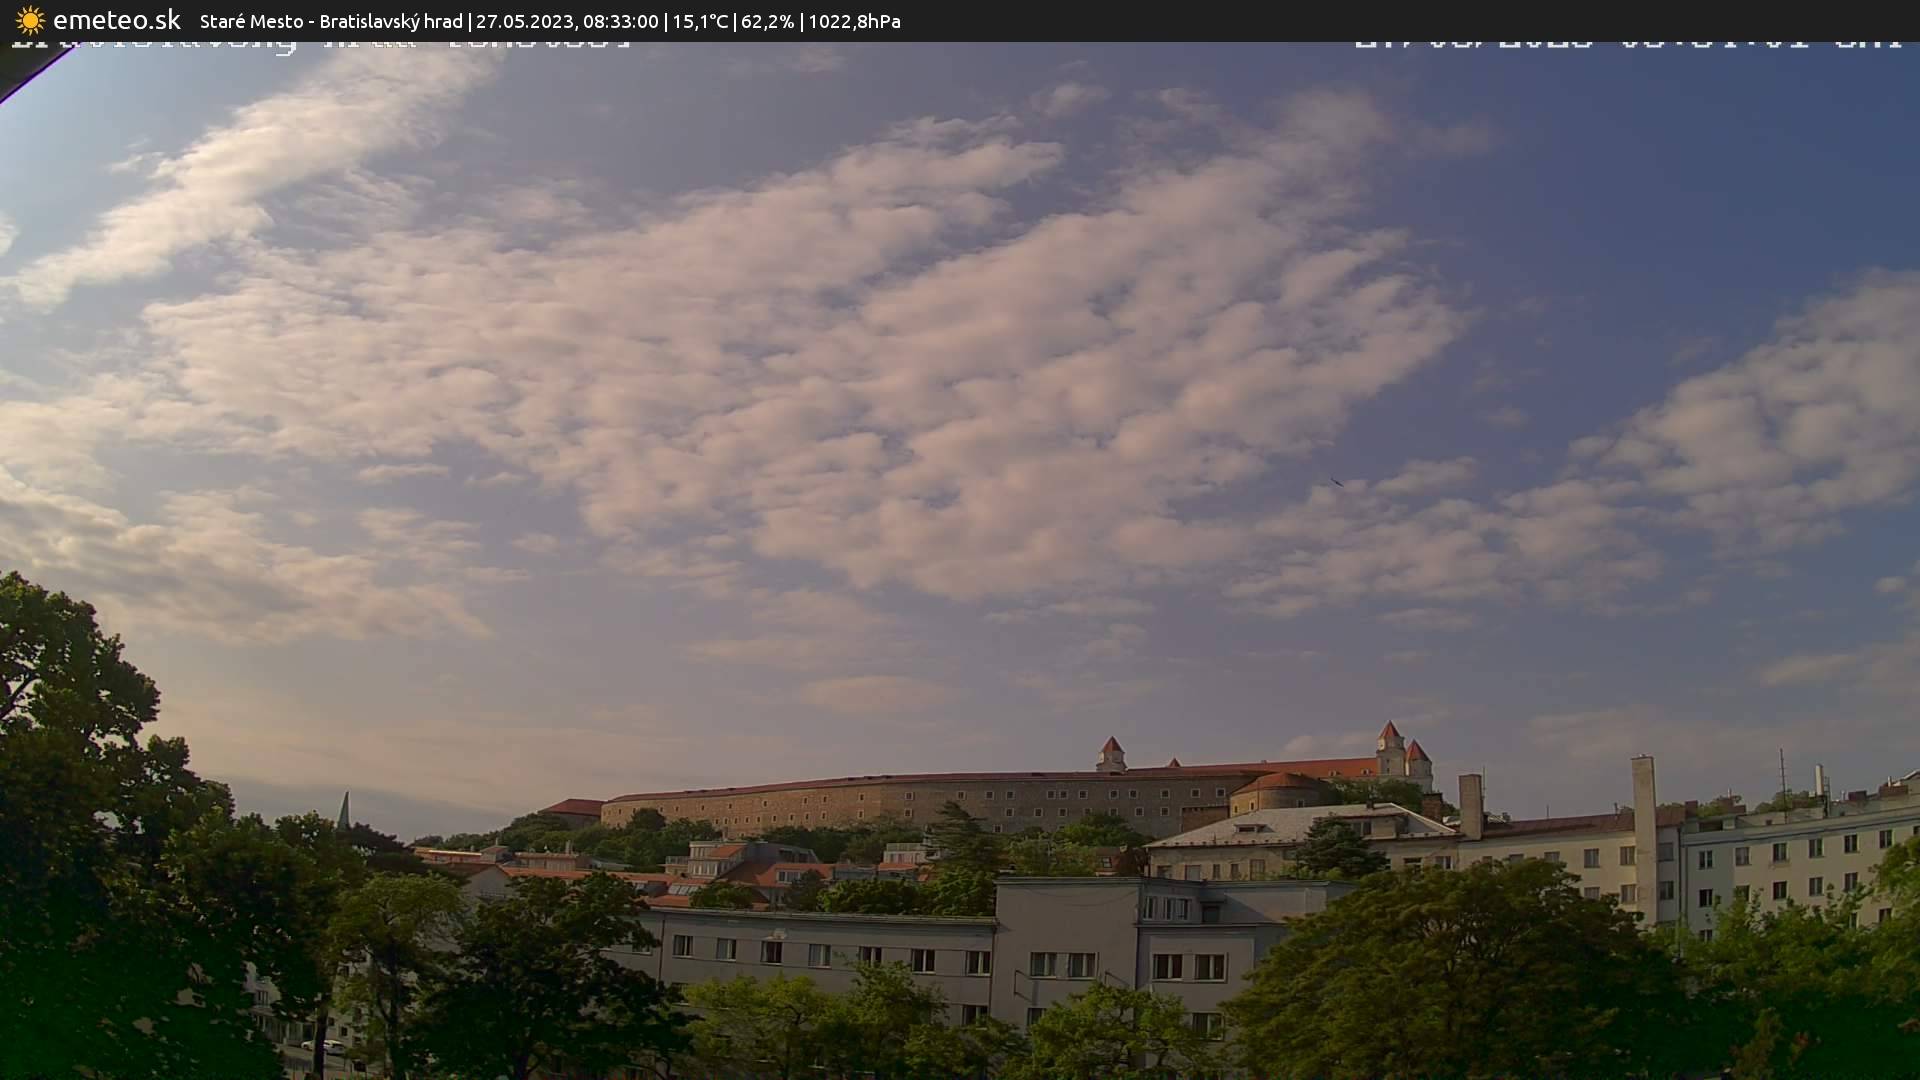This screenshot has height=1080, width=1920.
Task: Select the 27.05.2023 date text
Action: coord(525,21)
